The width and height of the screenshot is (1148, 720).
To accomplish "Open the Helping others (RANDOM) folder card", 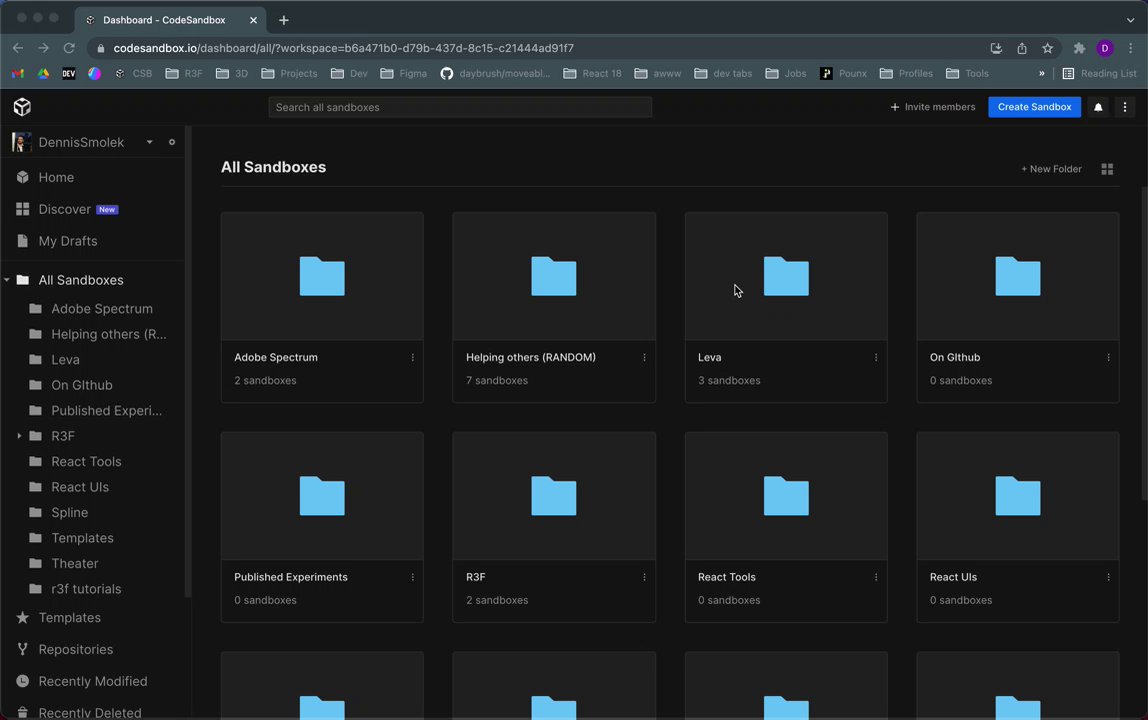I will (553, 277).
